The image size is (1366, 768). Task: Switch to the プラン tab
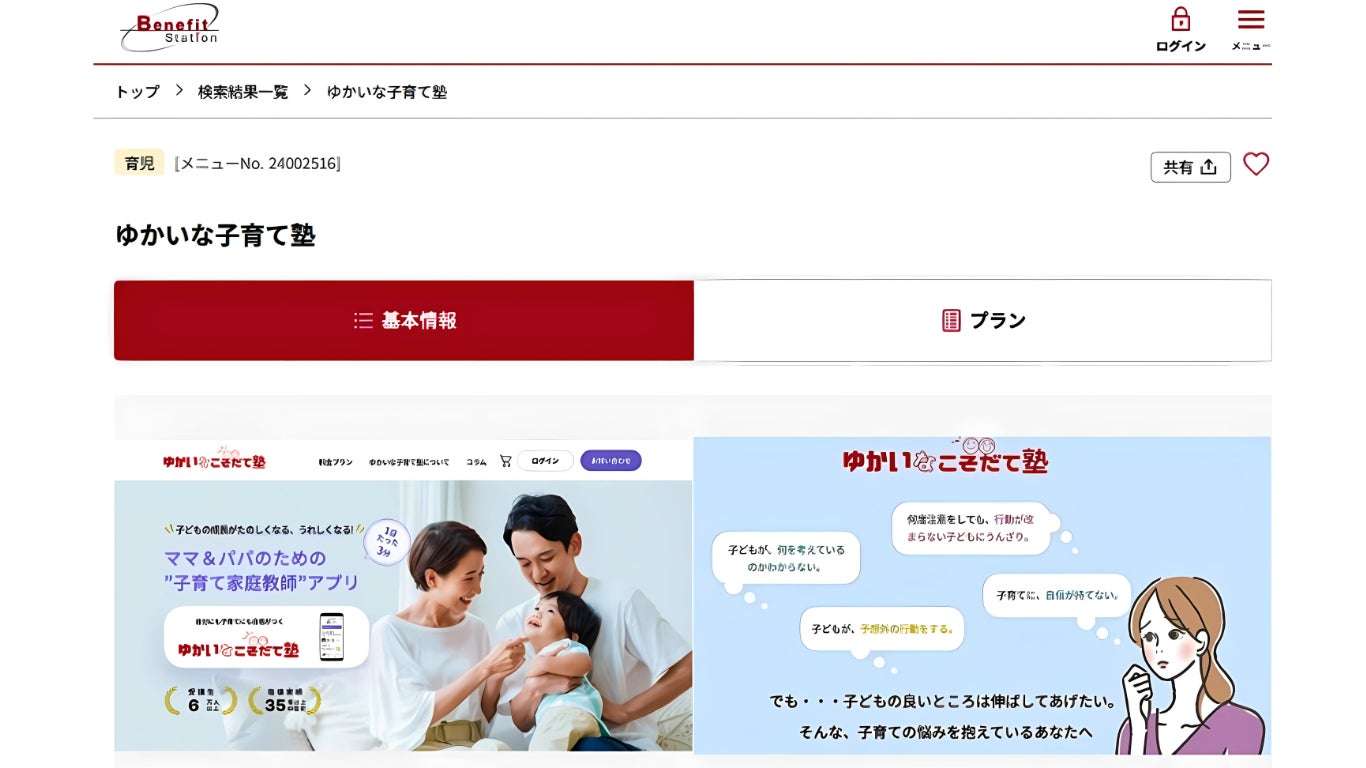pos(983,320)
